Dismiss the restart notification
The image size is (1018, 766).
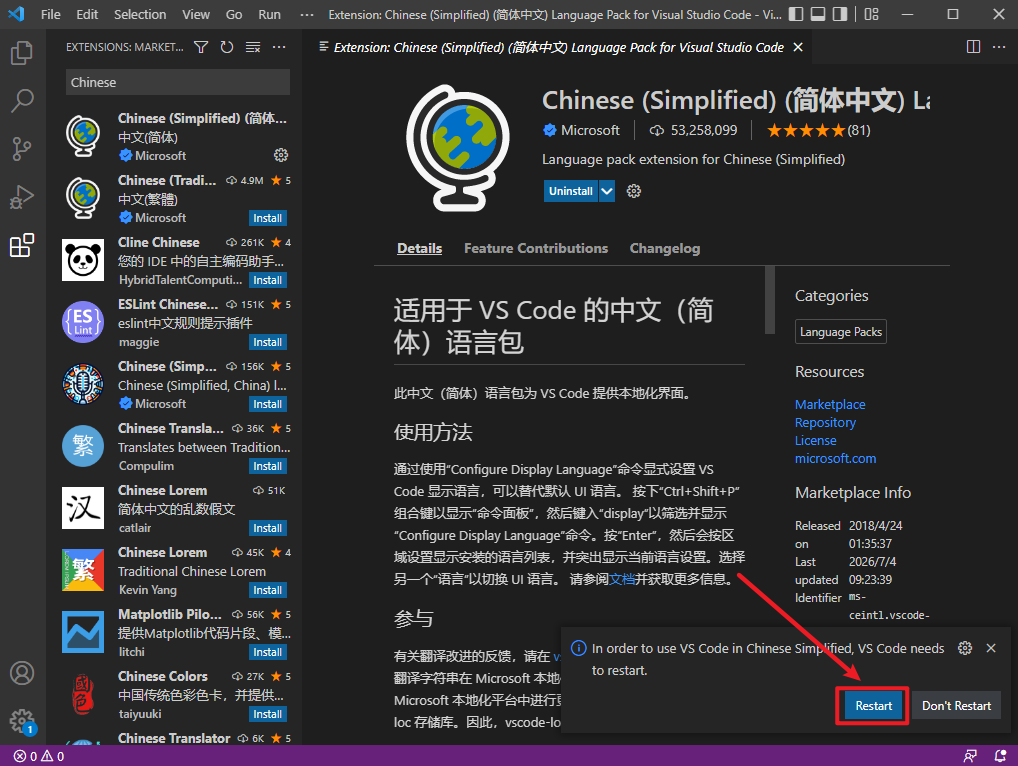coord(991,648)
